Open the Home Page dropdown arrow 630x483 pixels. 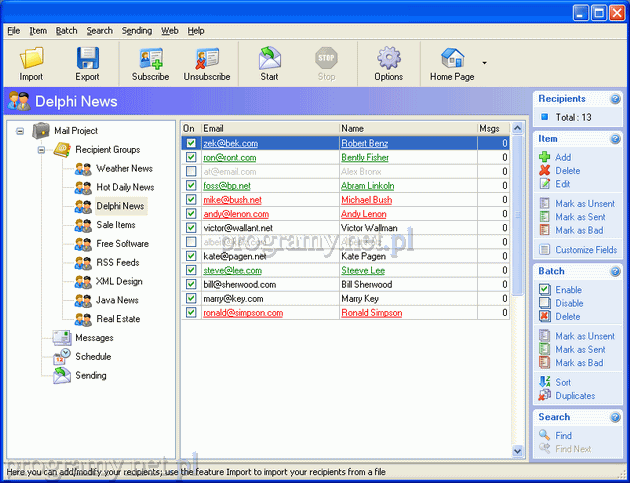(x=484, y=63)
